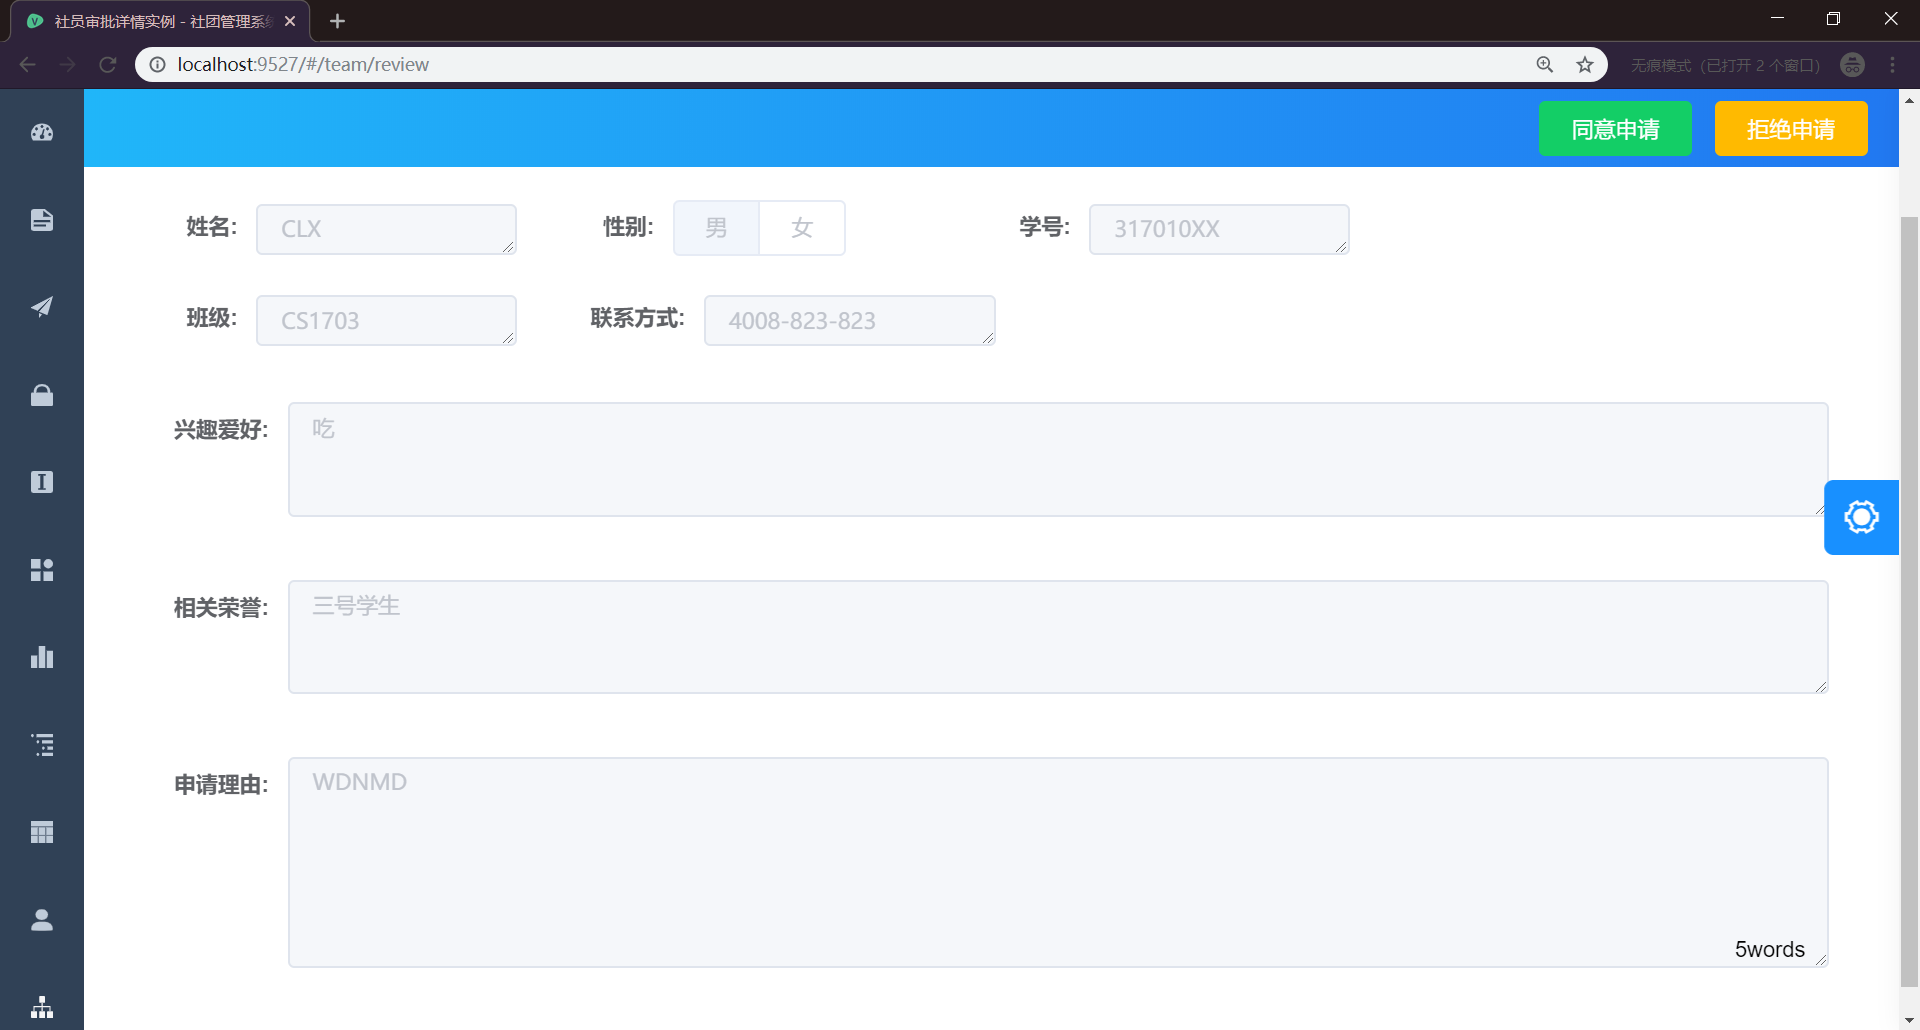Viewport: 1920px width, 1030px height.
Task: Switch to the 社员审批详情实例 browser tab
Action: (160, 21)
